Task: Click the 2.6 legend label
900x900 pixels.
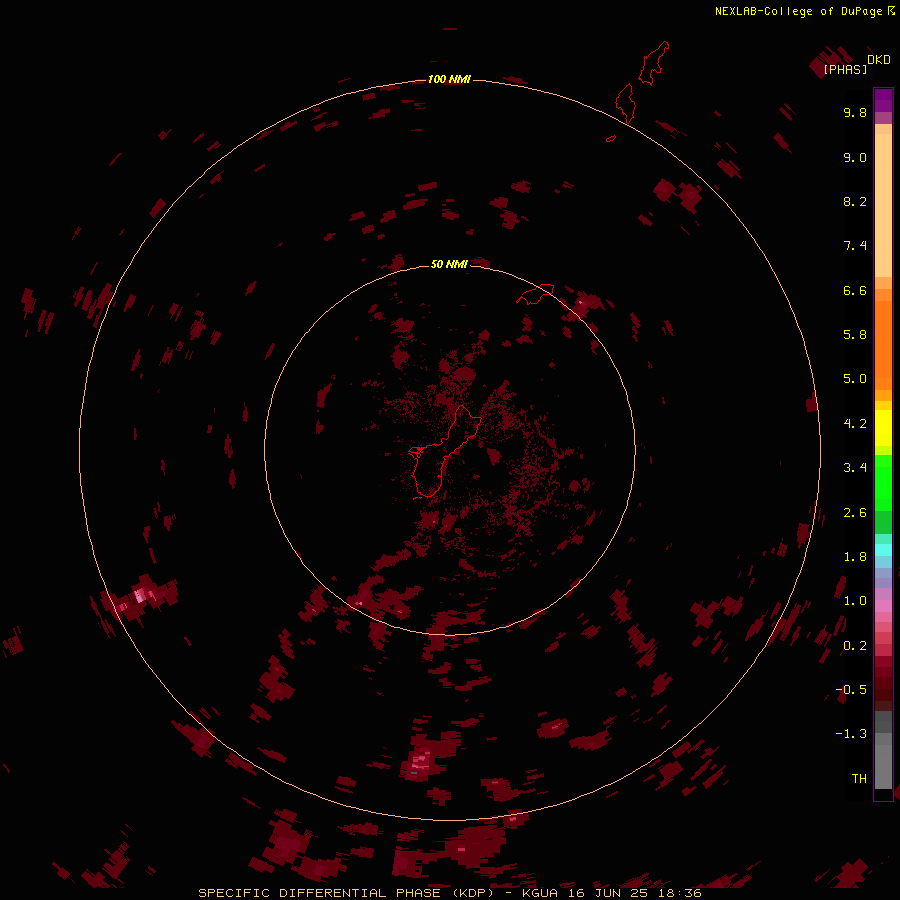Action: click(855, 513)
